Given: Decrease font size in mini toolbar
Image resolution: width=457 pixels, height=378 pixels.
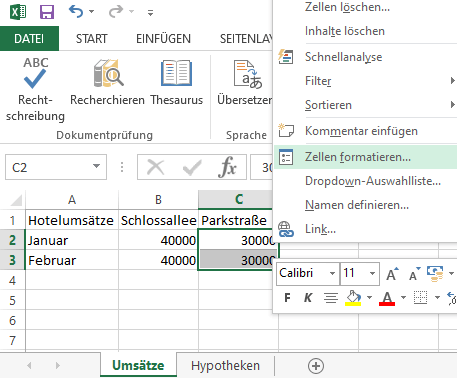Looking at the screenshot, I should [415, 274].
